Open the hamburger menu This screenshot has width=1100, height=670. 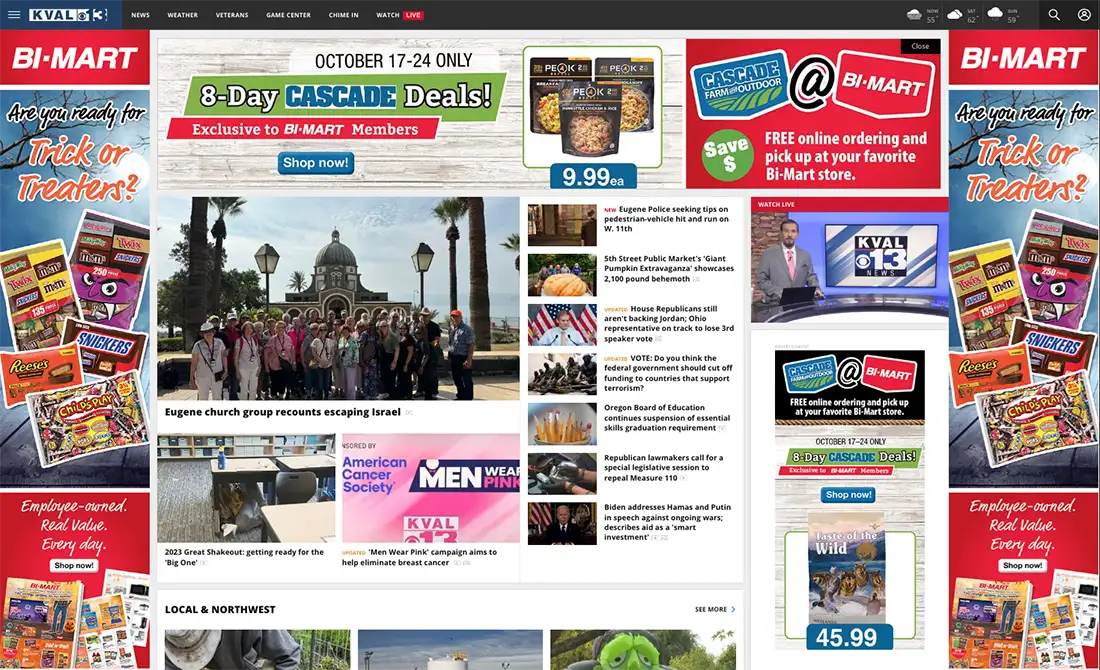pos(14,15)
